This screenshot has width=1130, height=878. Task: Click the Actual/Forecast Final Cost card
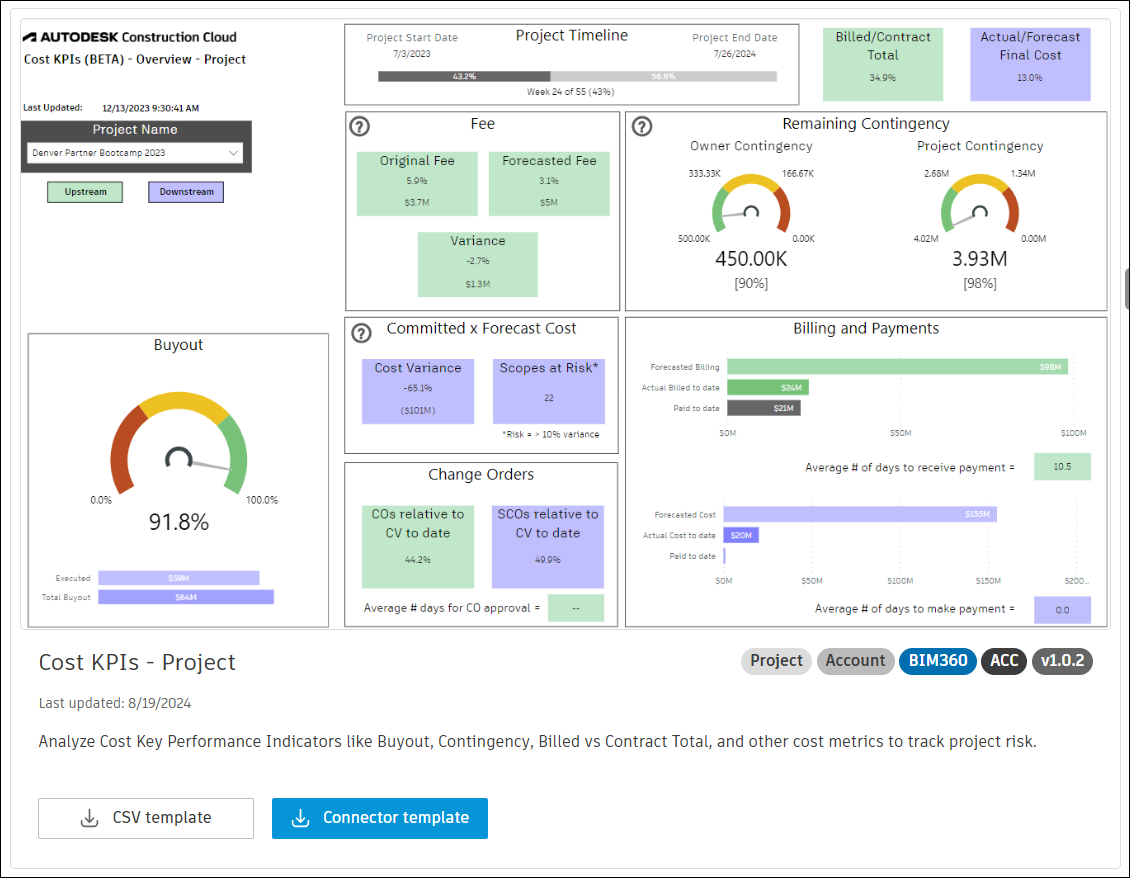coord(1030,64)
